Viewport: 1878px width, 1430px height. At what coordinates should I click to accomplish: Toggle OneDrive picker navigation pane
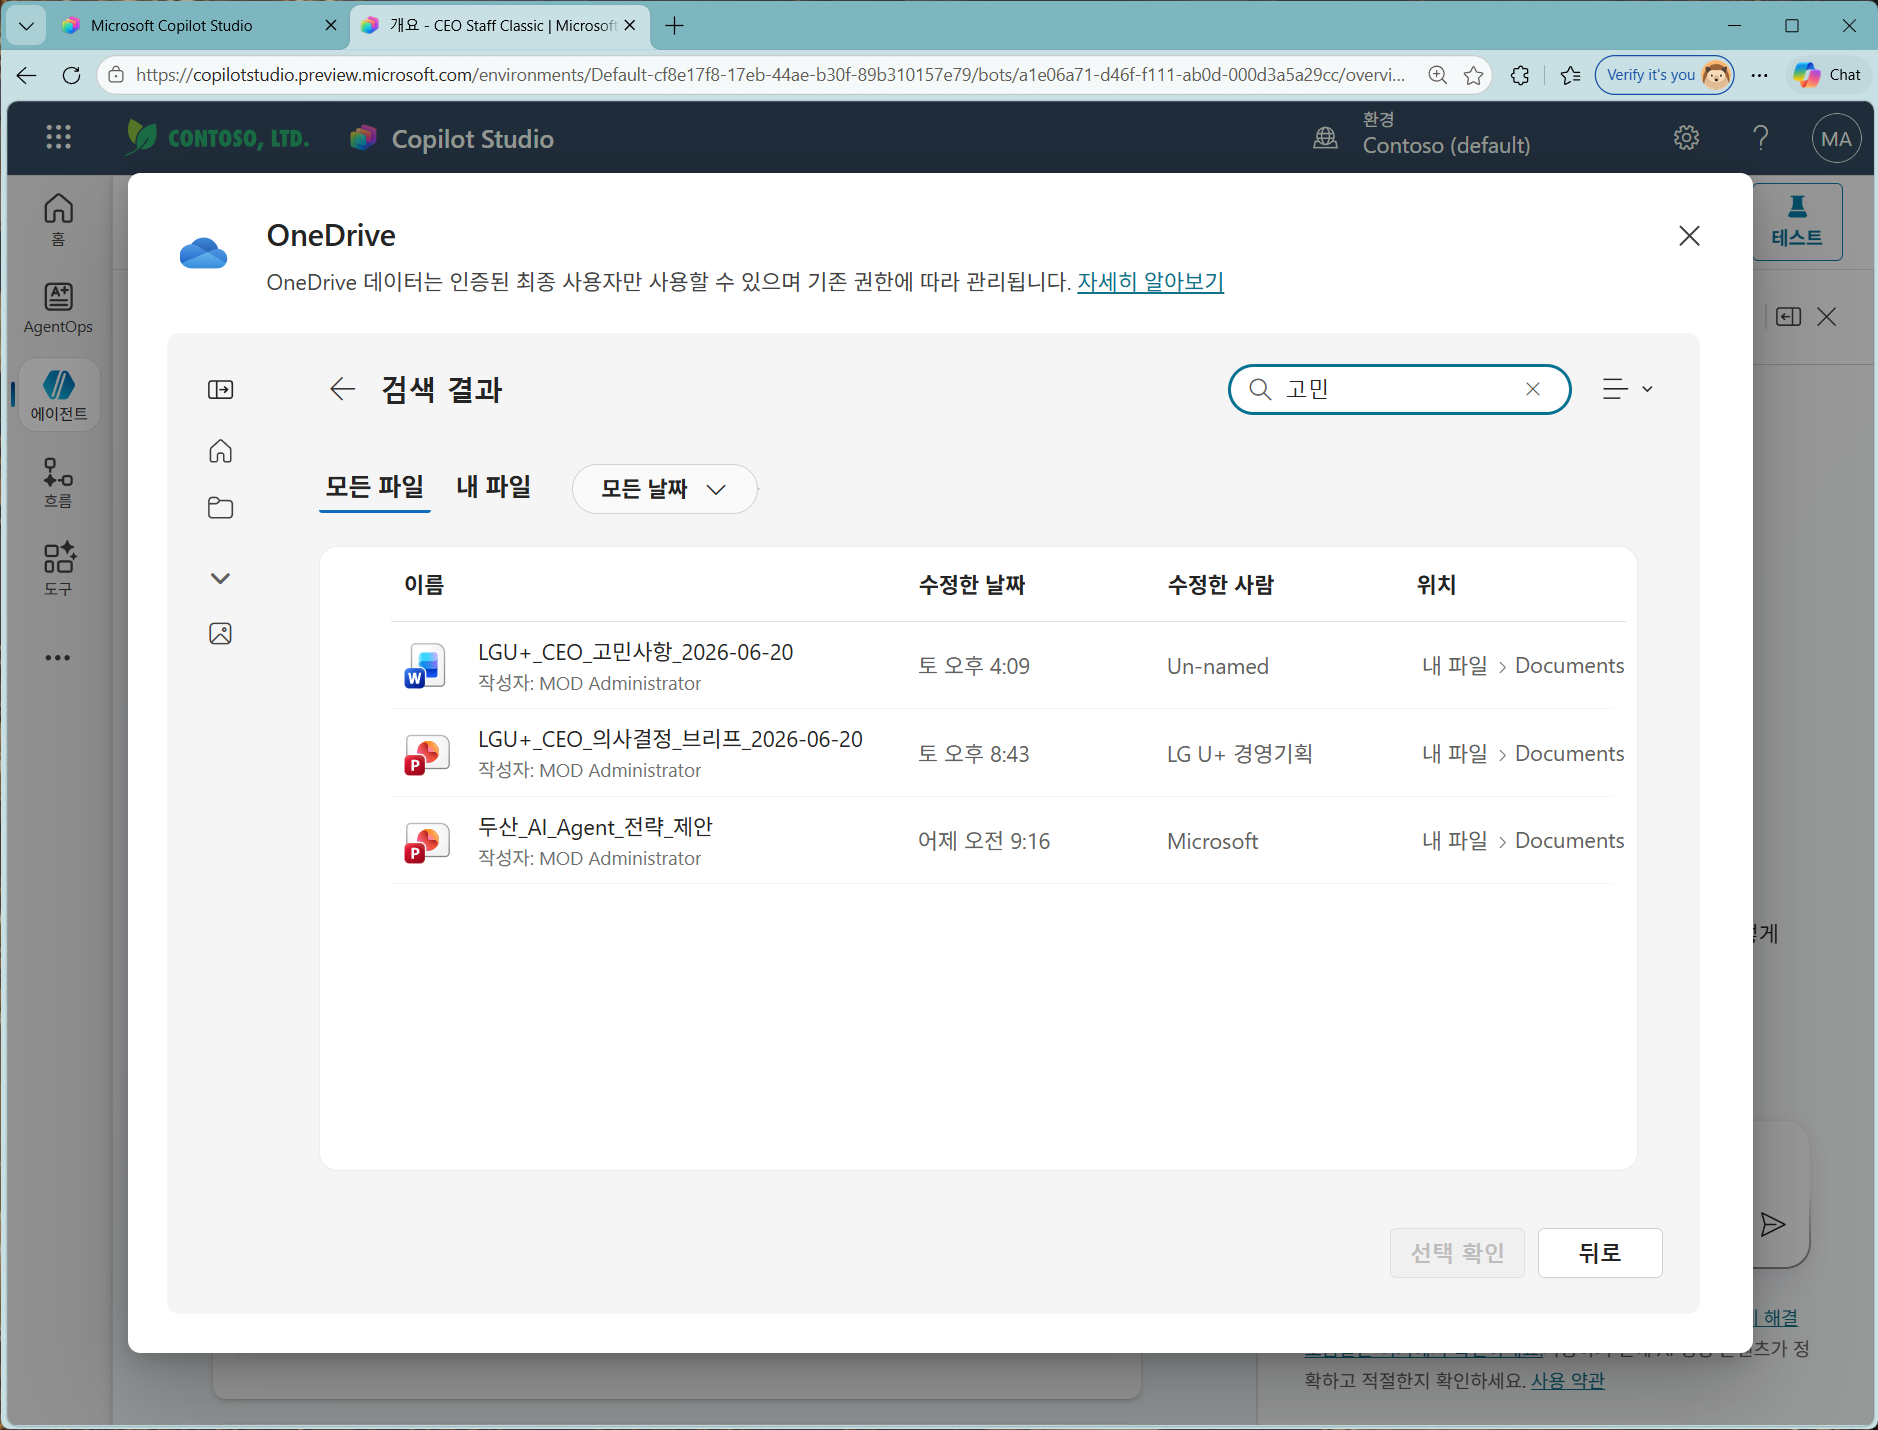(x=221, y=390)
